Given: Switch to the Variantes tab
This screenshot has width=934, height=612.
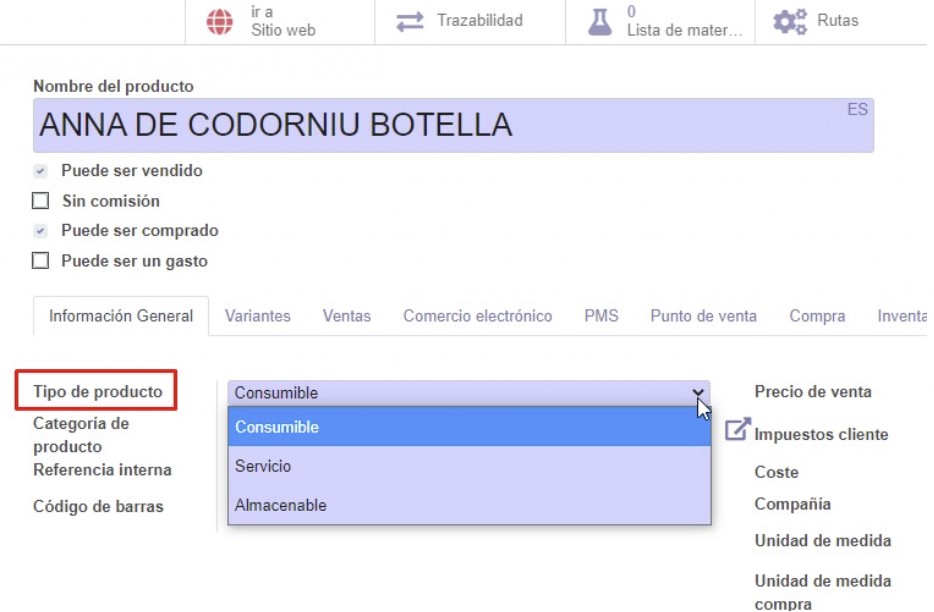Looking at the screenshot, I should coord(257,316).
